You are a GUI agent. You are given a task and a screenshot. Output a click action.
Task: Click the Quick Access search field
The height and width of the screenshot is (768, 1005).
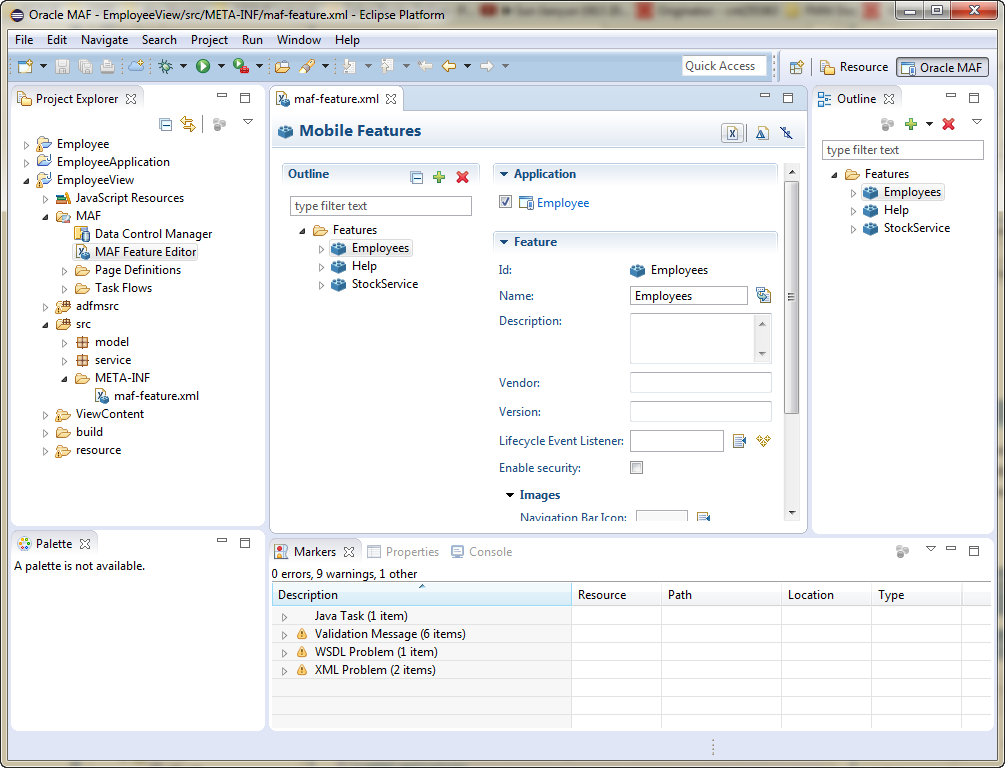[724, 66]
